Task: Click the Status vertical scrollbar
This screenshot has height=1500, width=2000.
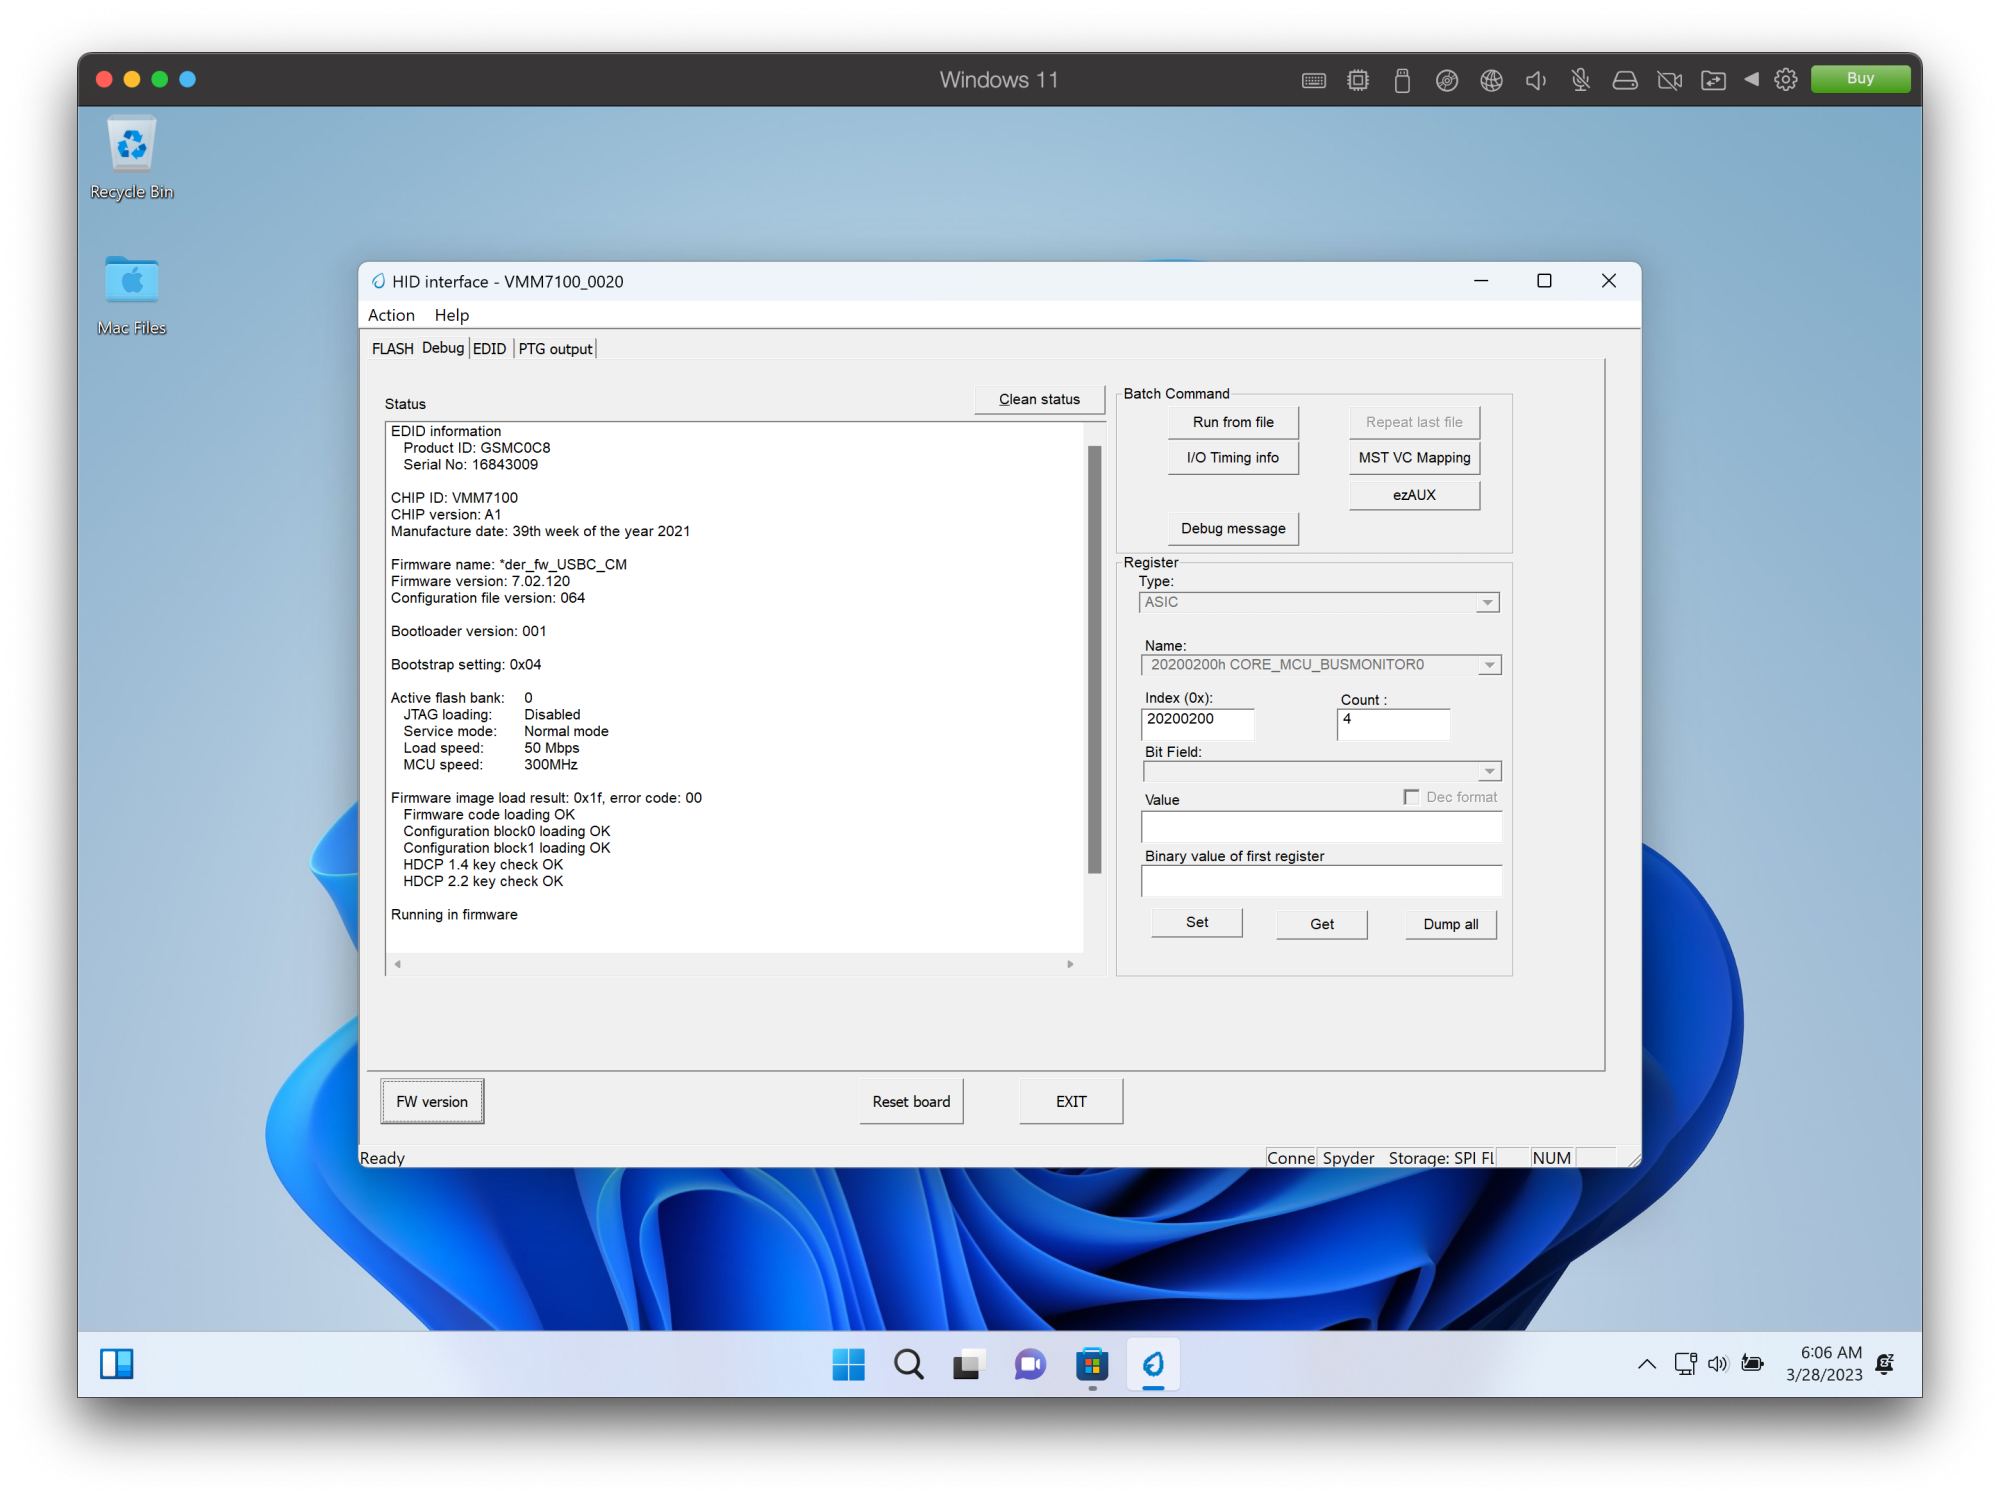Action: click(x=1094, y=660)
